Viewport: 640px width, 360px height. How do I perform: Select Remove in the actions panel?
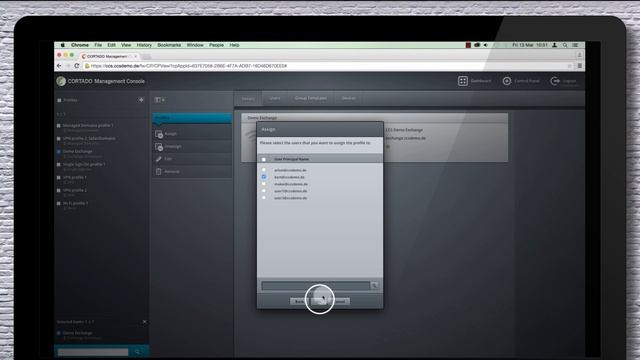tap(192, 171)
